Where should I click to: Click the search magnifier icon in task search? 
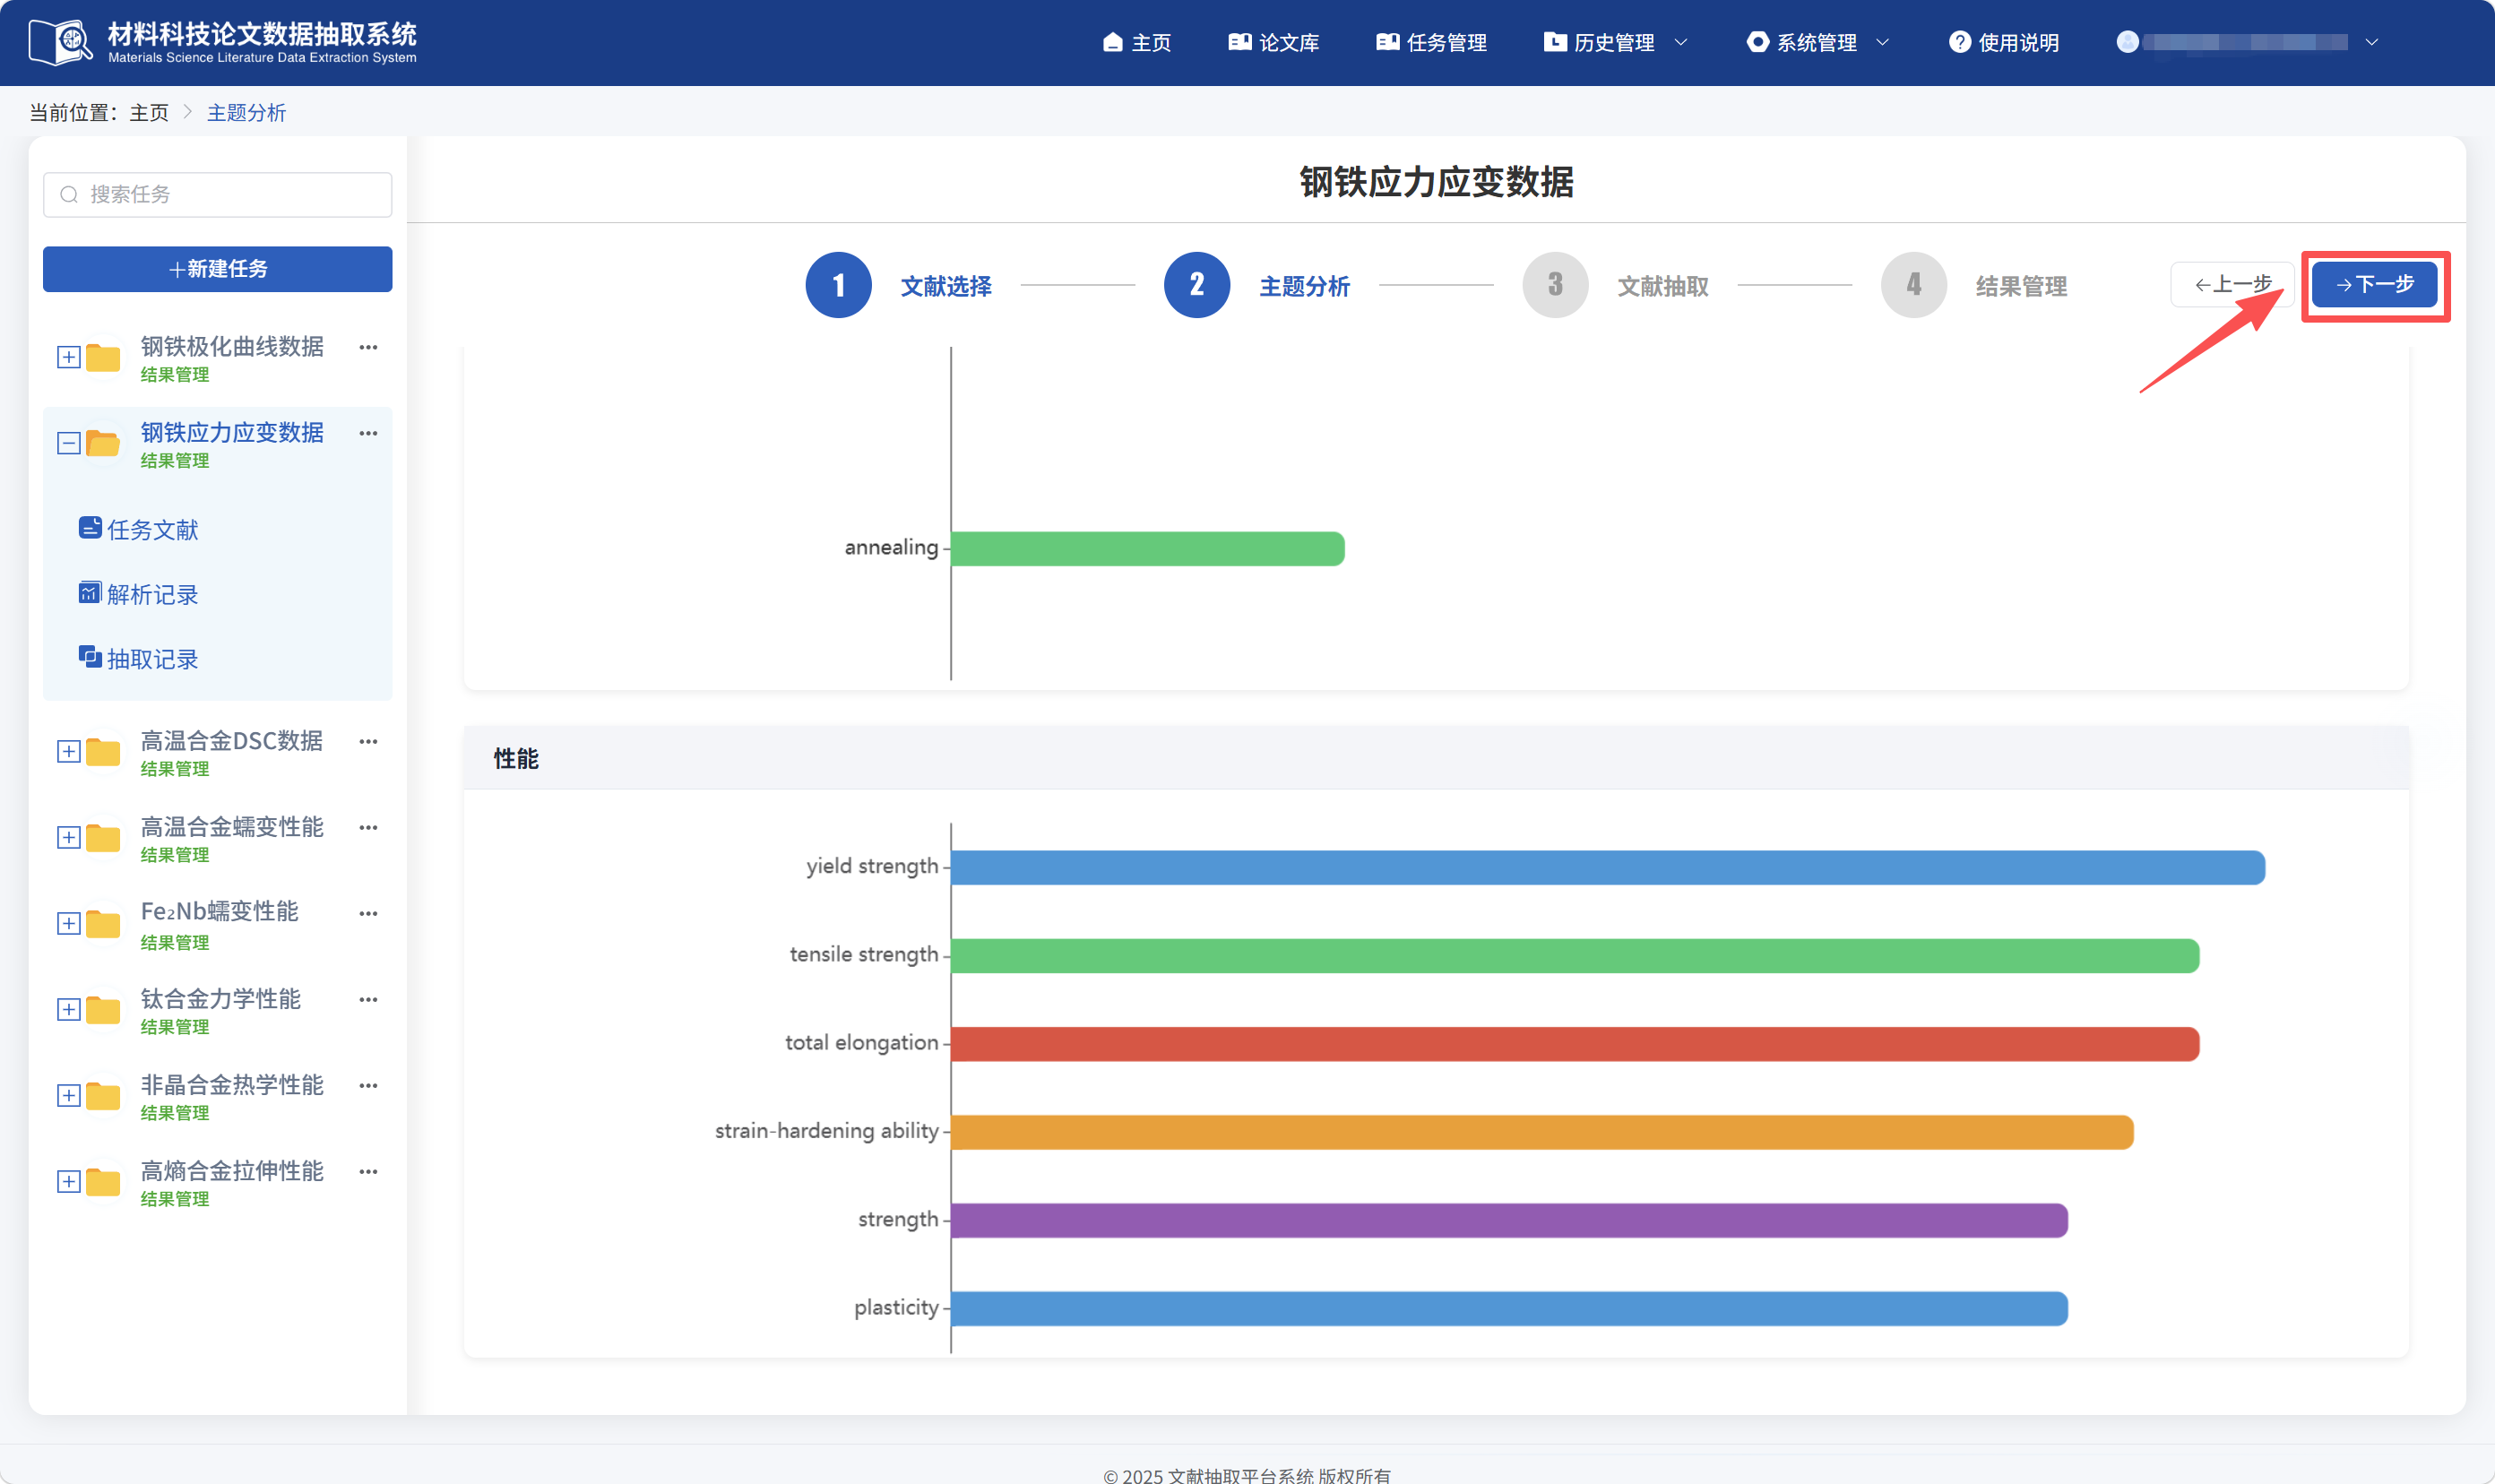(69, 194)
